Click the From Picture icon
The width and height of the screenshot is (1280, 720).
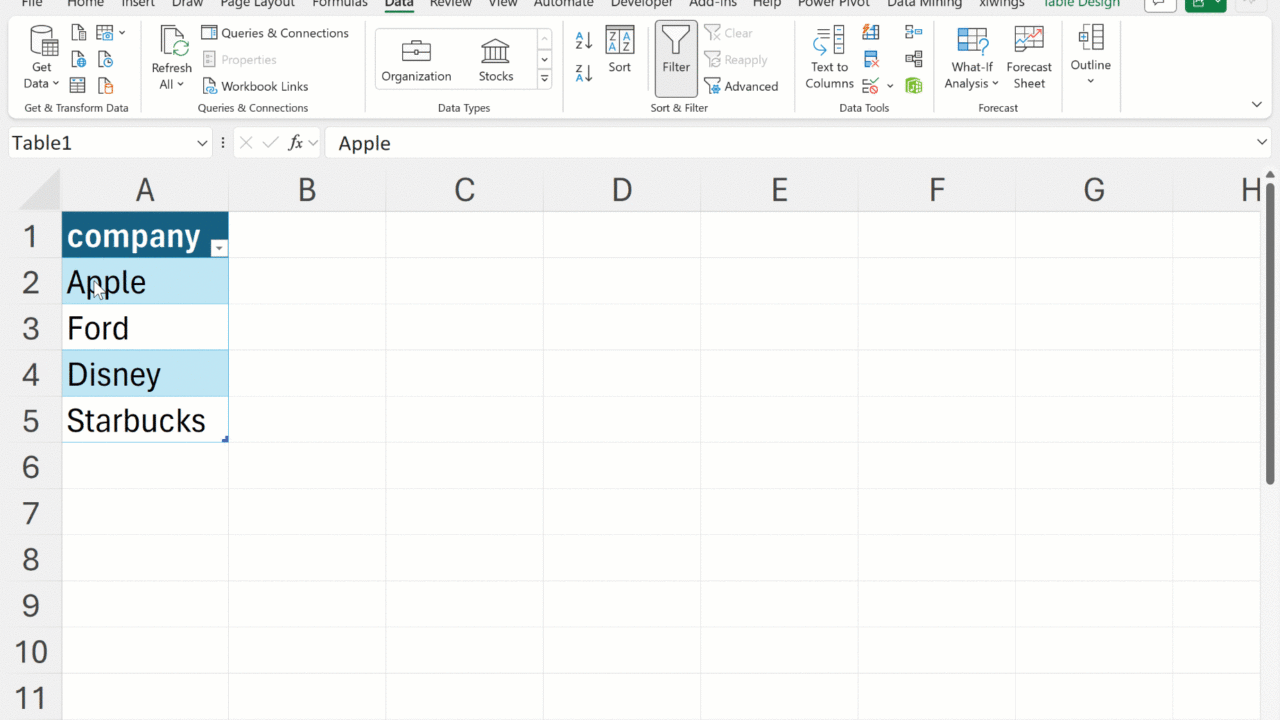pos(105,34)
